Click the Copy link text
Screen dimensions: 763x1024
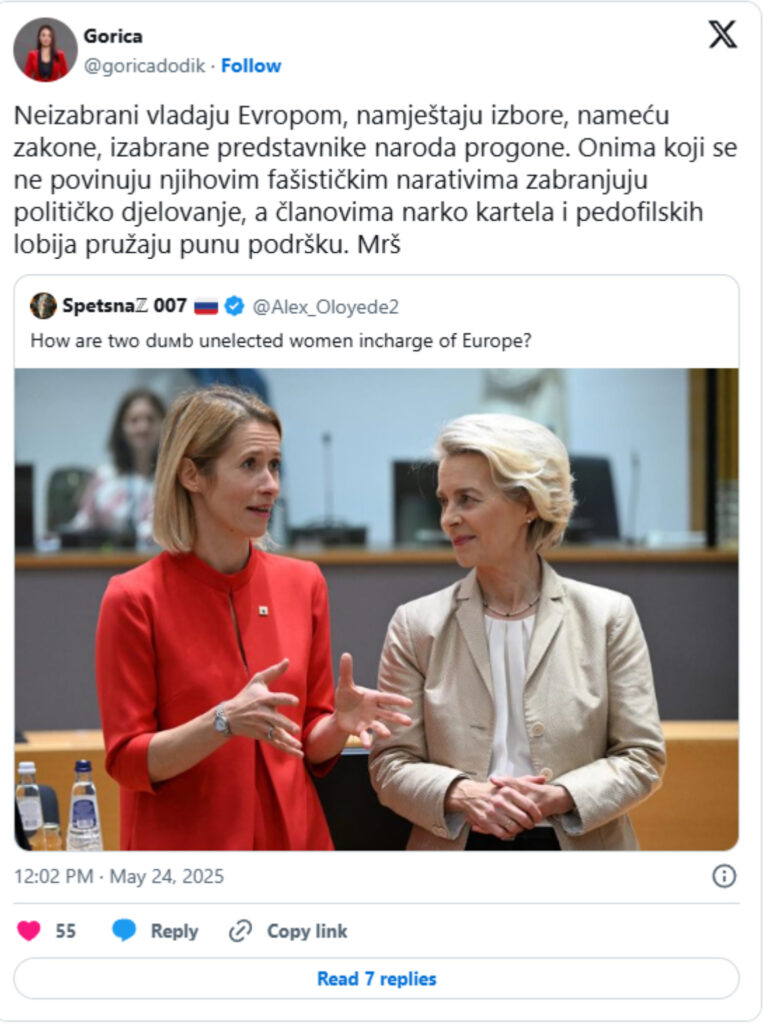coord(307,931)
